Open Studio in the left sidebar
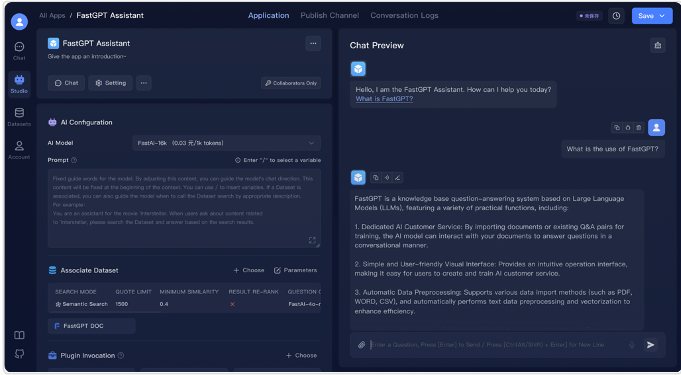This screenshot has height=375, width=681. point(19,84)
